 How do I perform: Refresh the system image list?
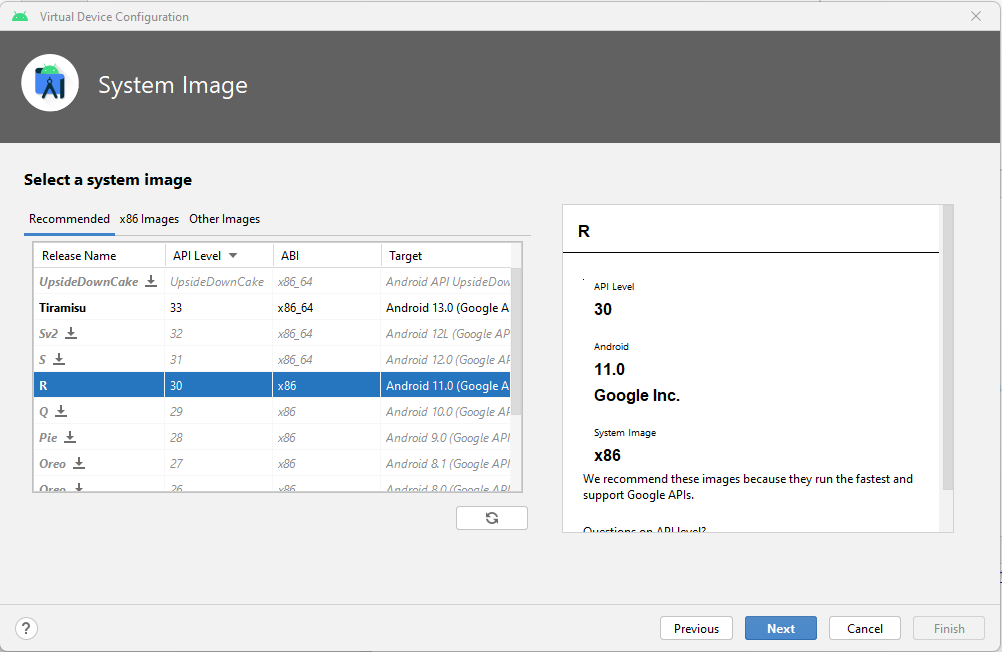[491, 518]
